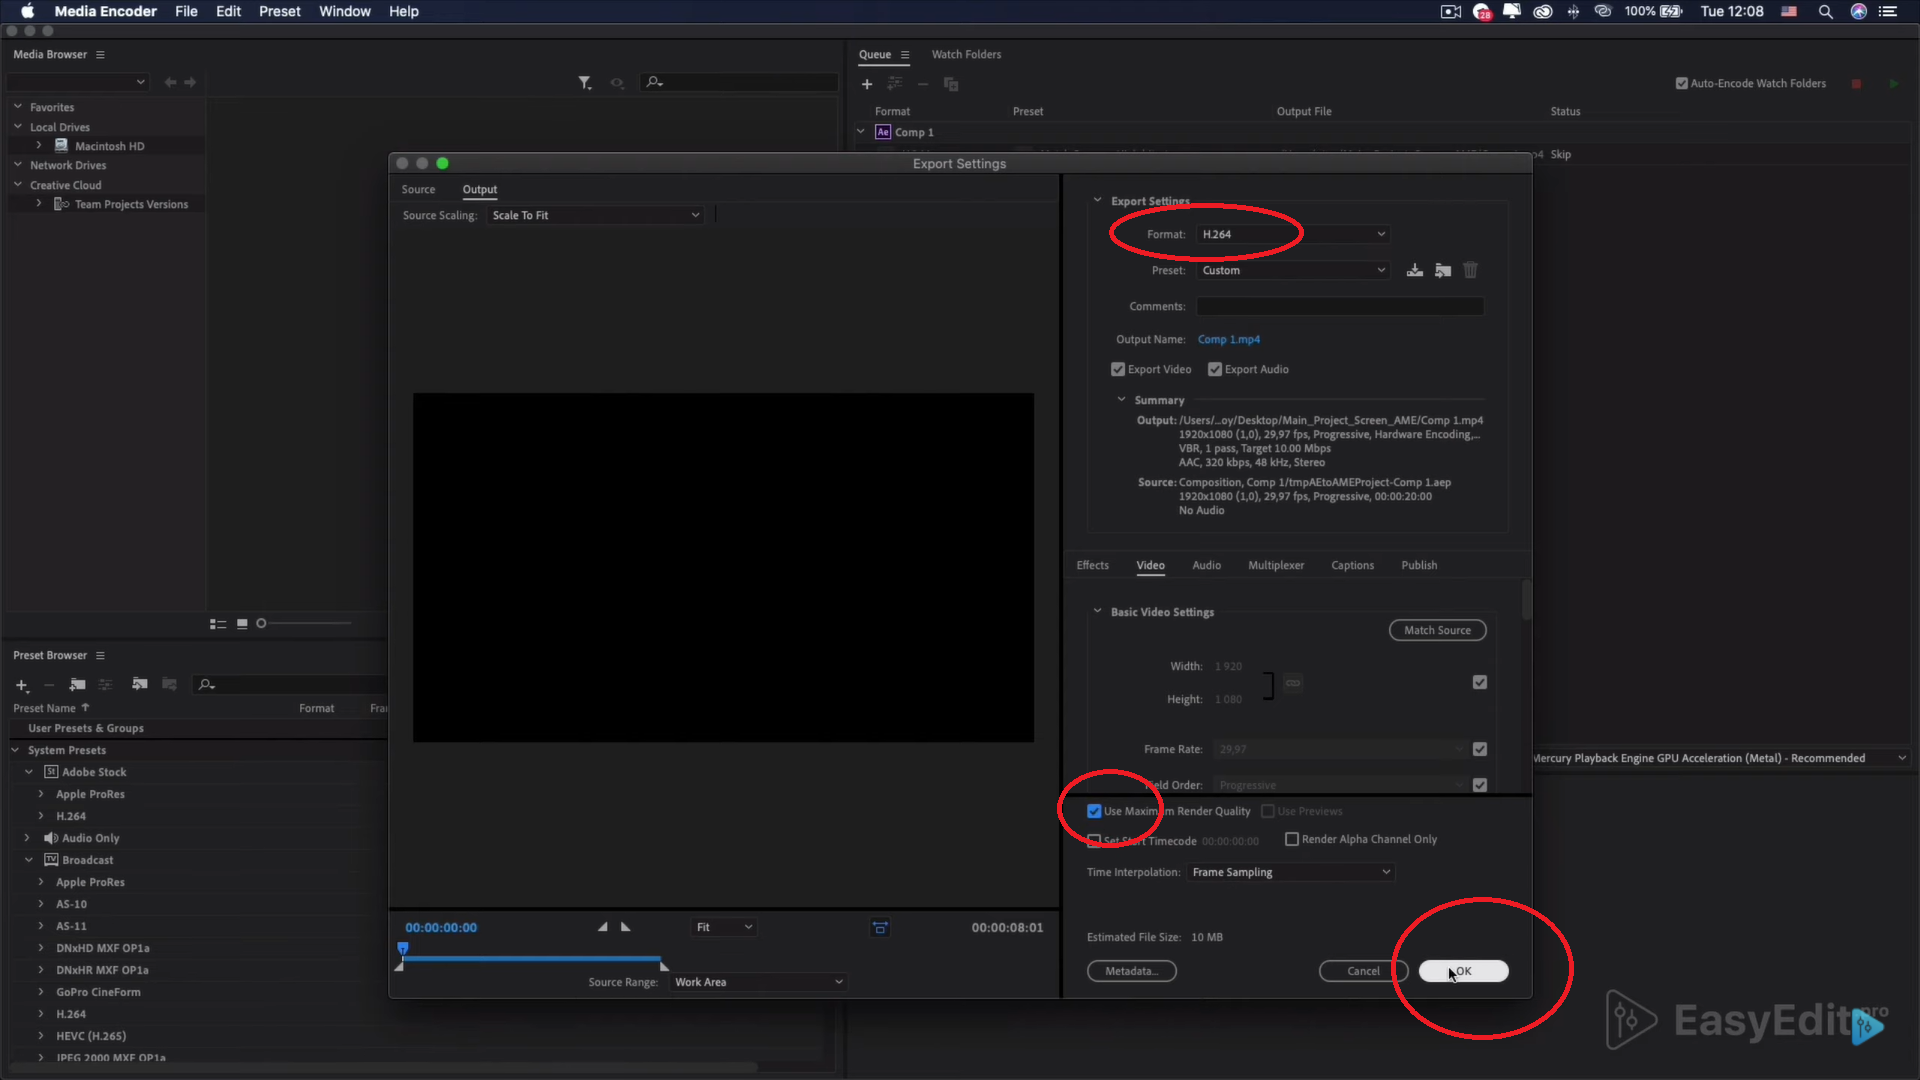Switch Media Browser to thumbnail view
Screen dimensions: 1920x1080
tap(242, 624)
